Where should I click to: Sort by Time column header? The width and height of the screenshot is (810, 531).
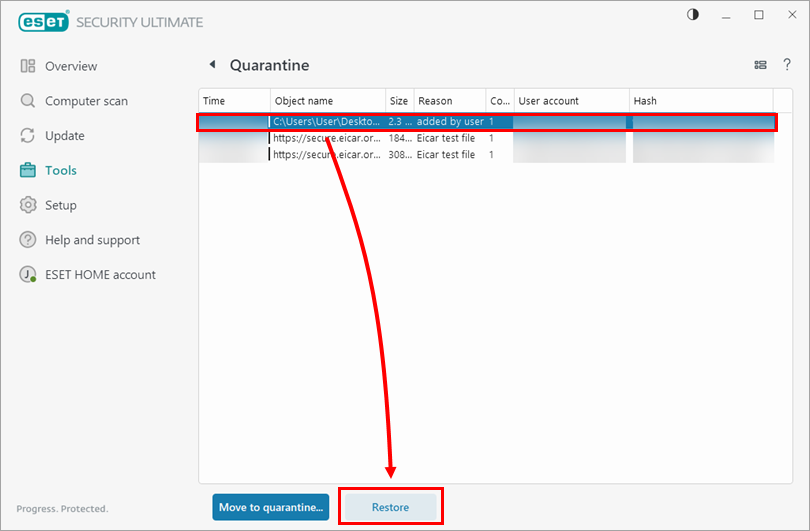click(233, 101)
